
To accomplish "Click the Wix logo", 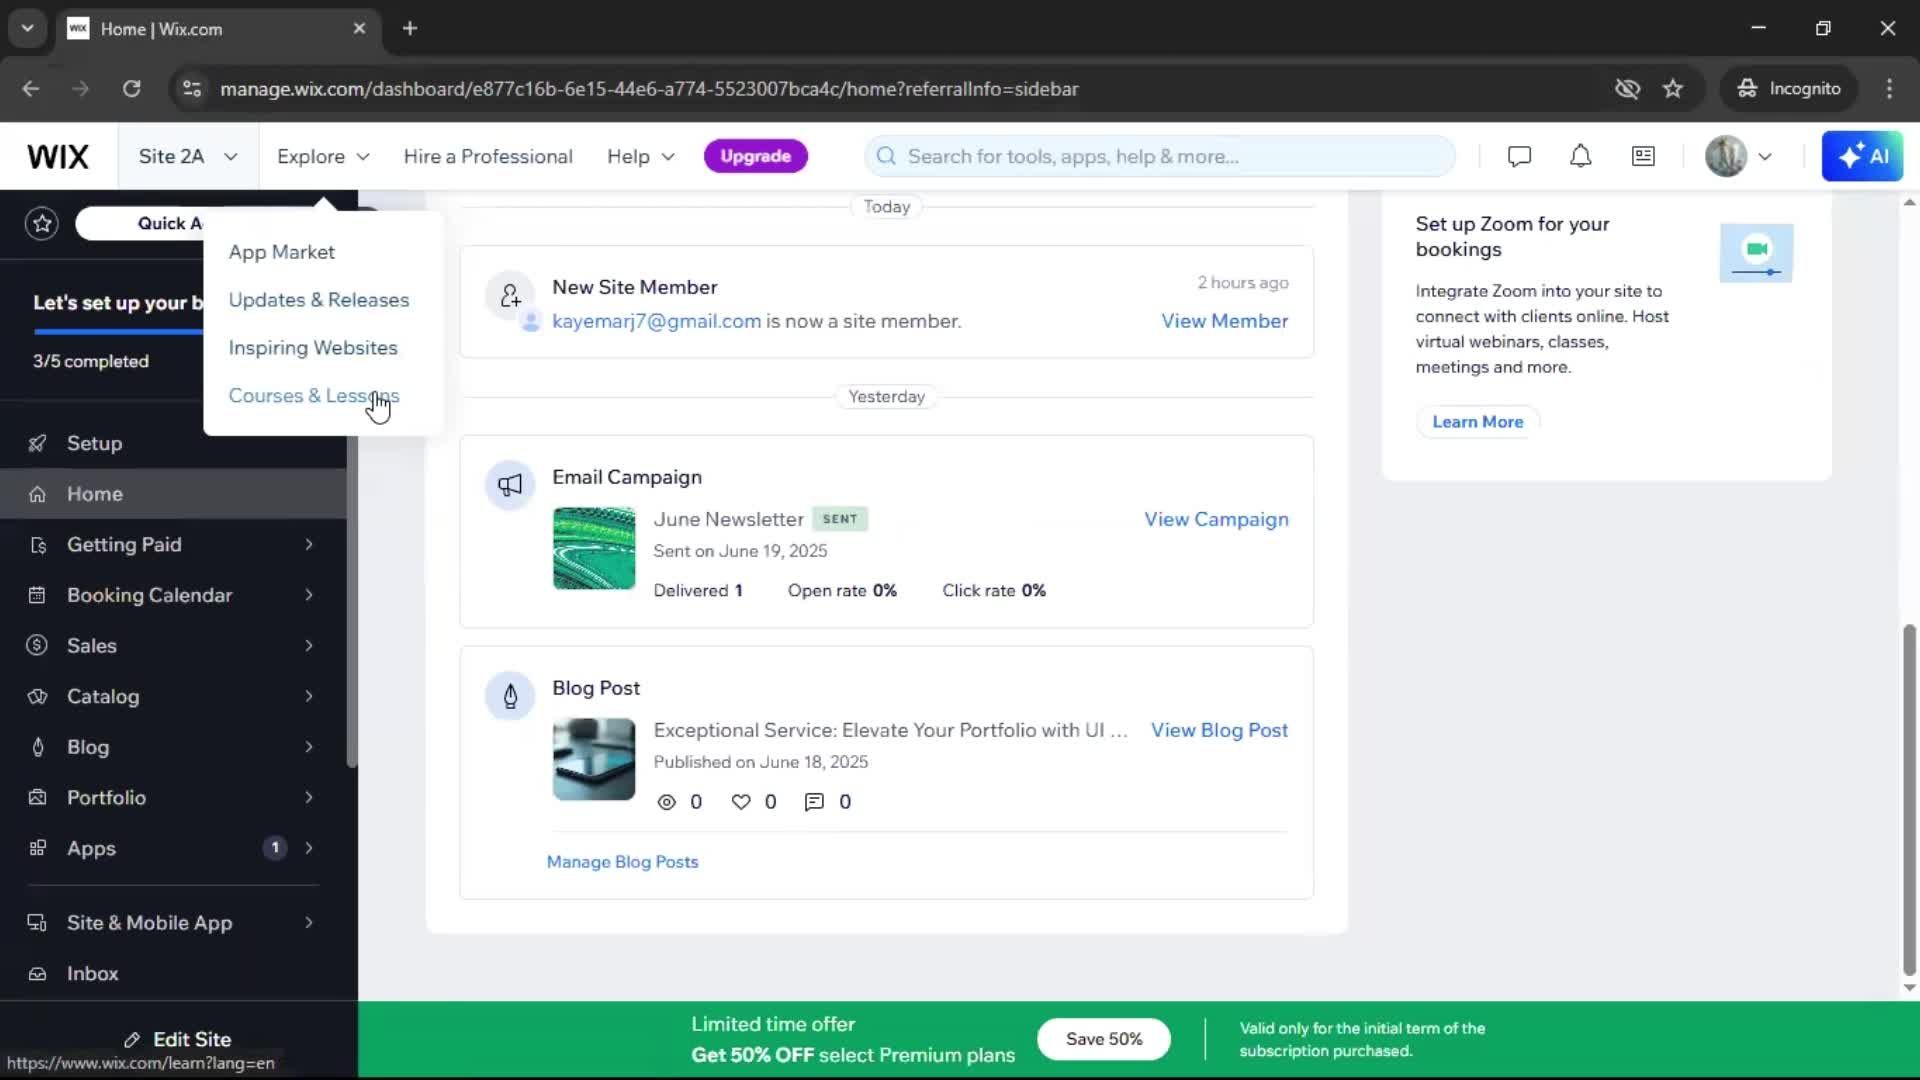I will (58, 157).
